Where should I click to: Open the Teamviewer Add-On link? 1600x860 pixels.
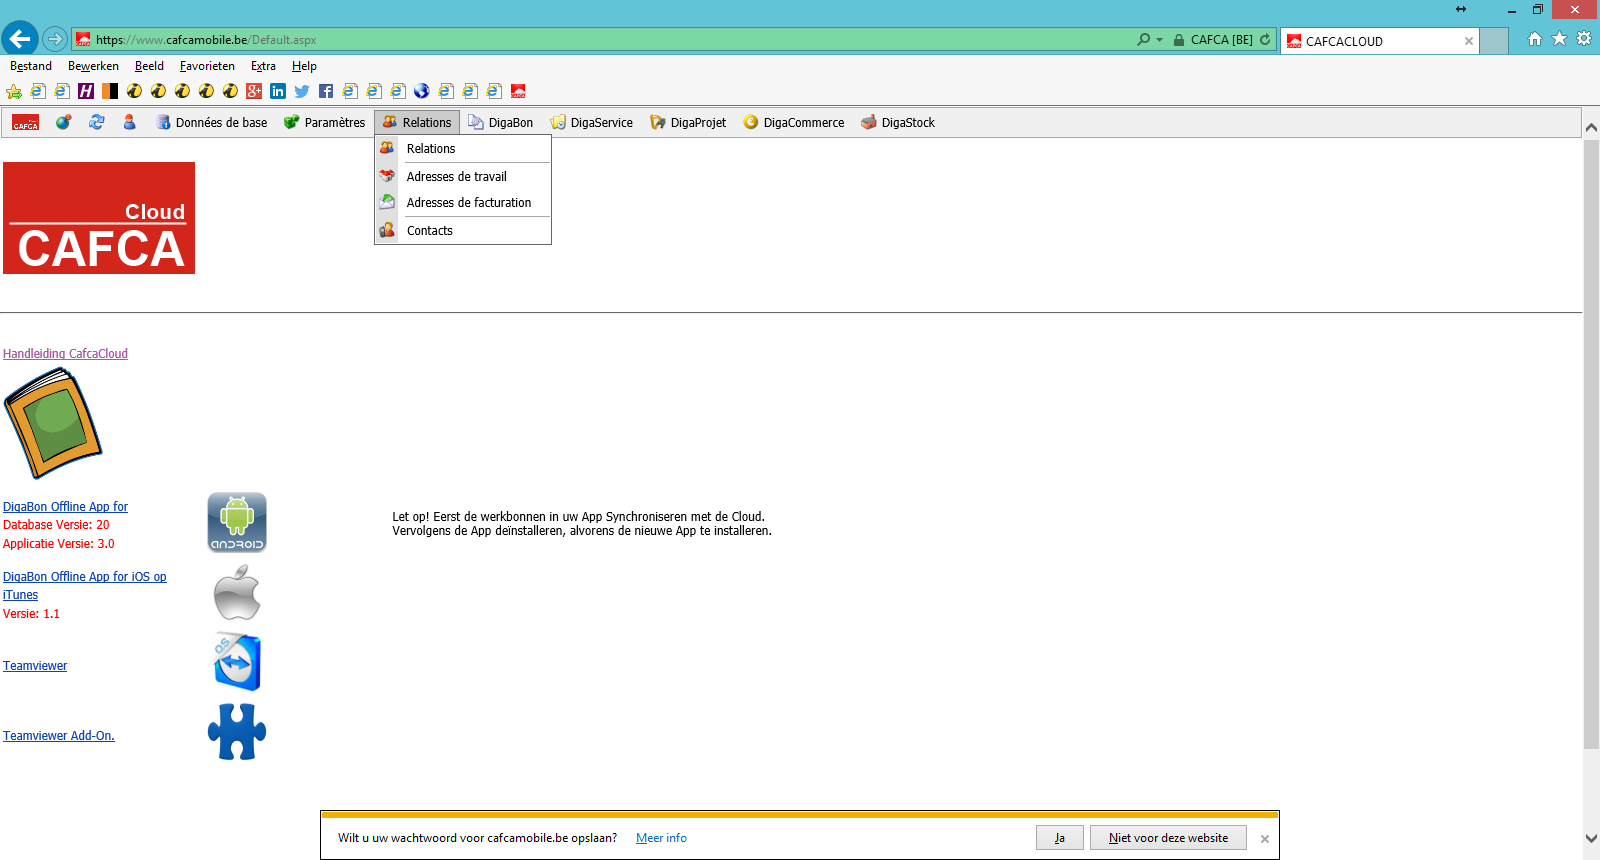click(59, 736)
